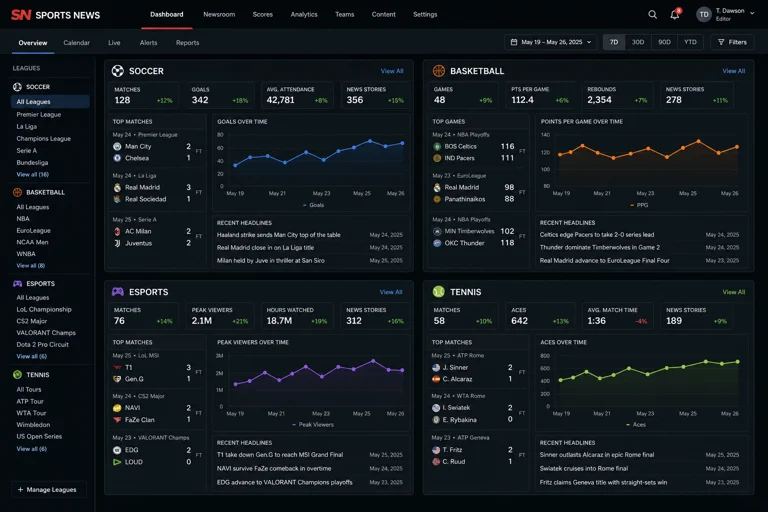768x512 pixels.
Task: Click the calendar icon in date range picker
Action: point(514,42)
